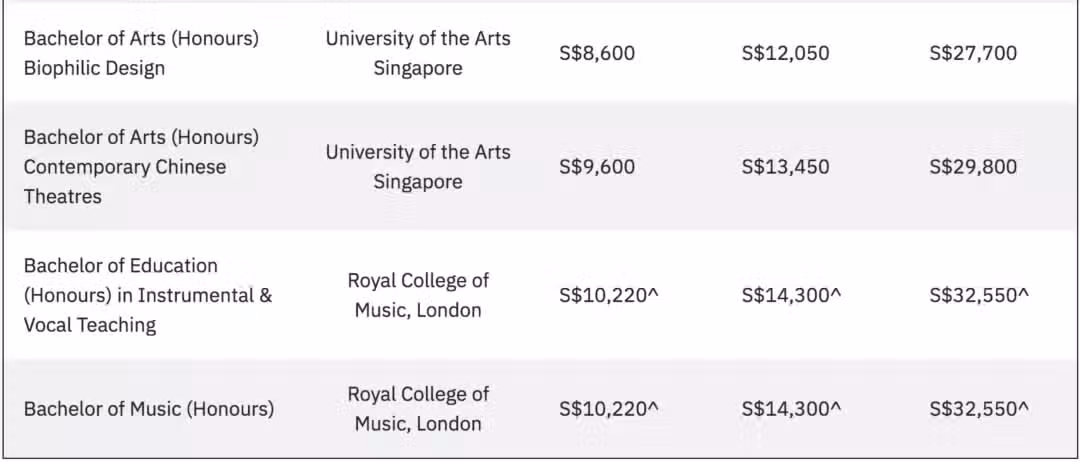Click the S$9,600 fee amount
Screen dimensions: 1080x462
[597, 167]
